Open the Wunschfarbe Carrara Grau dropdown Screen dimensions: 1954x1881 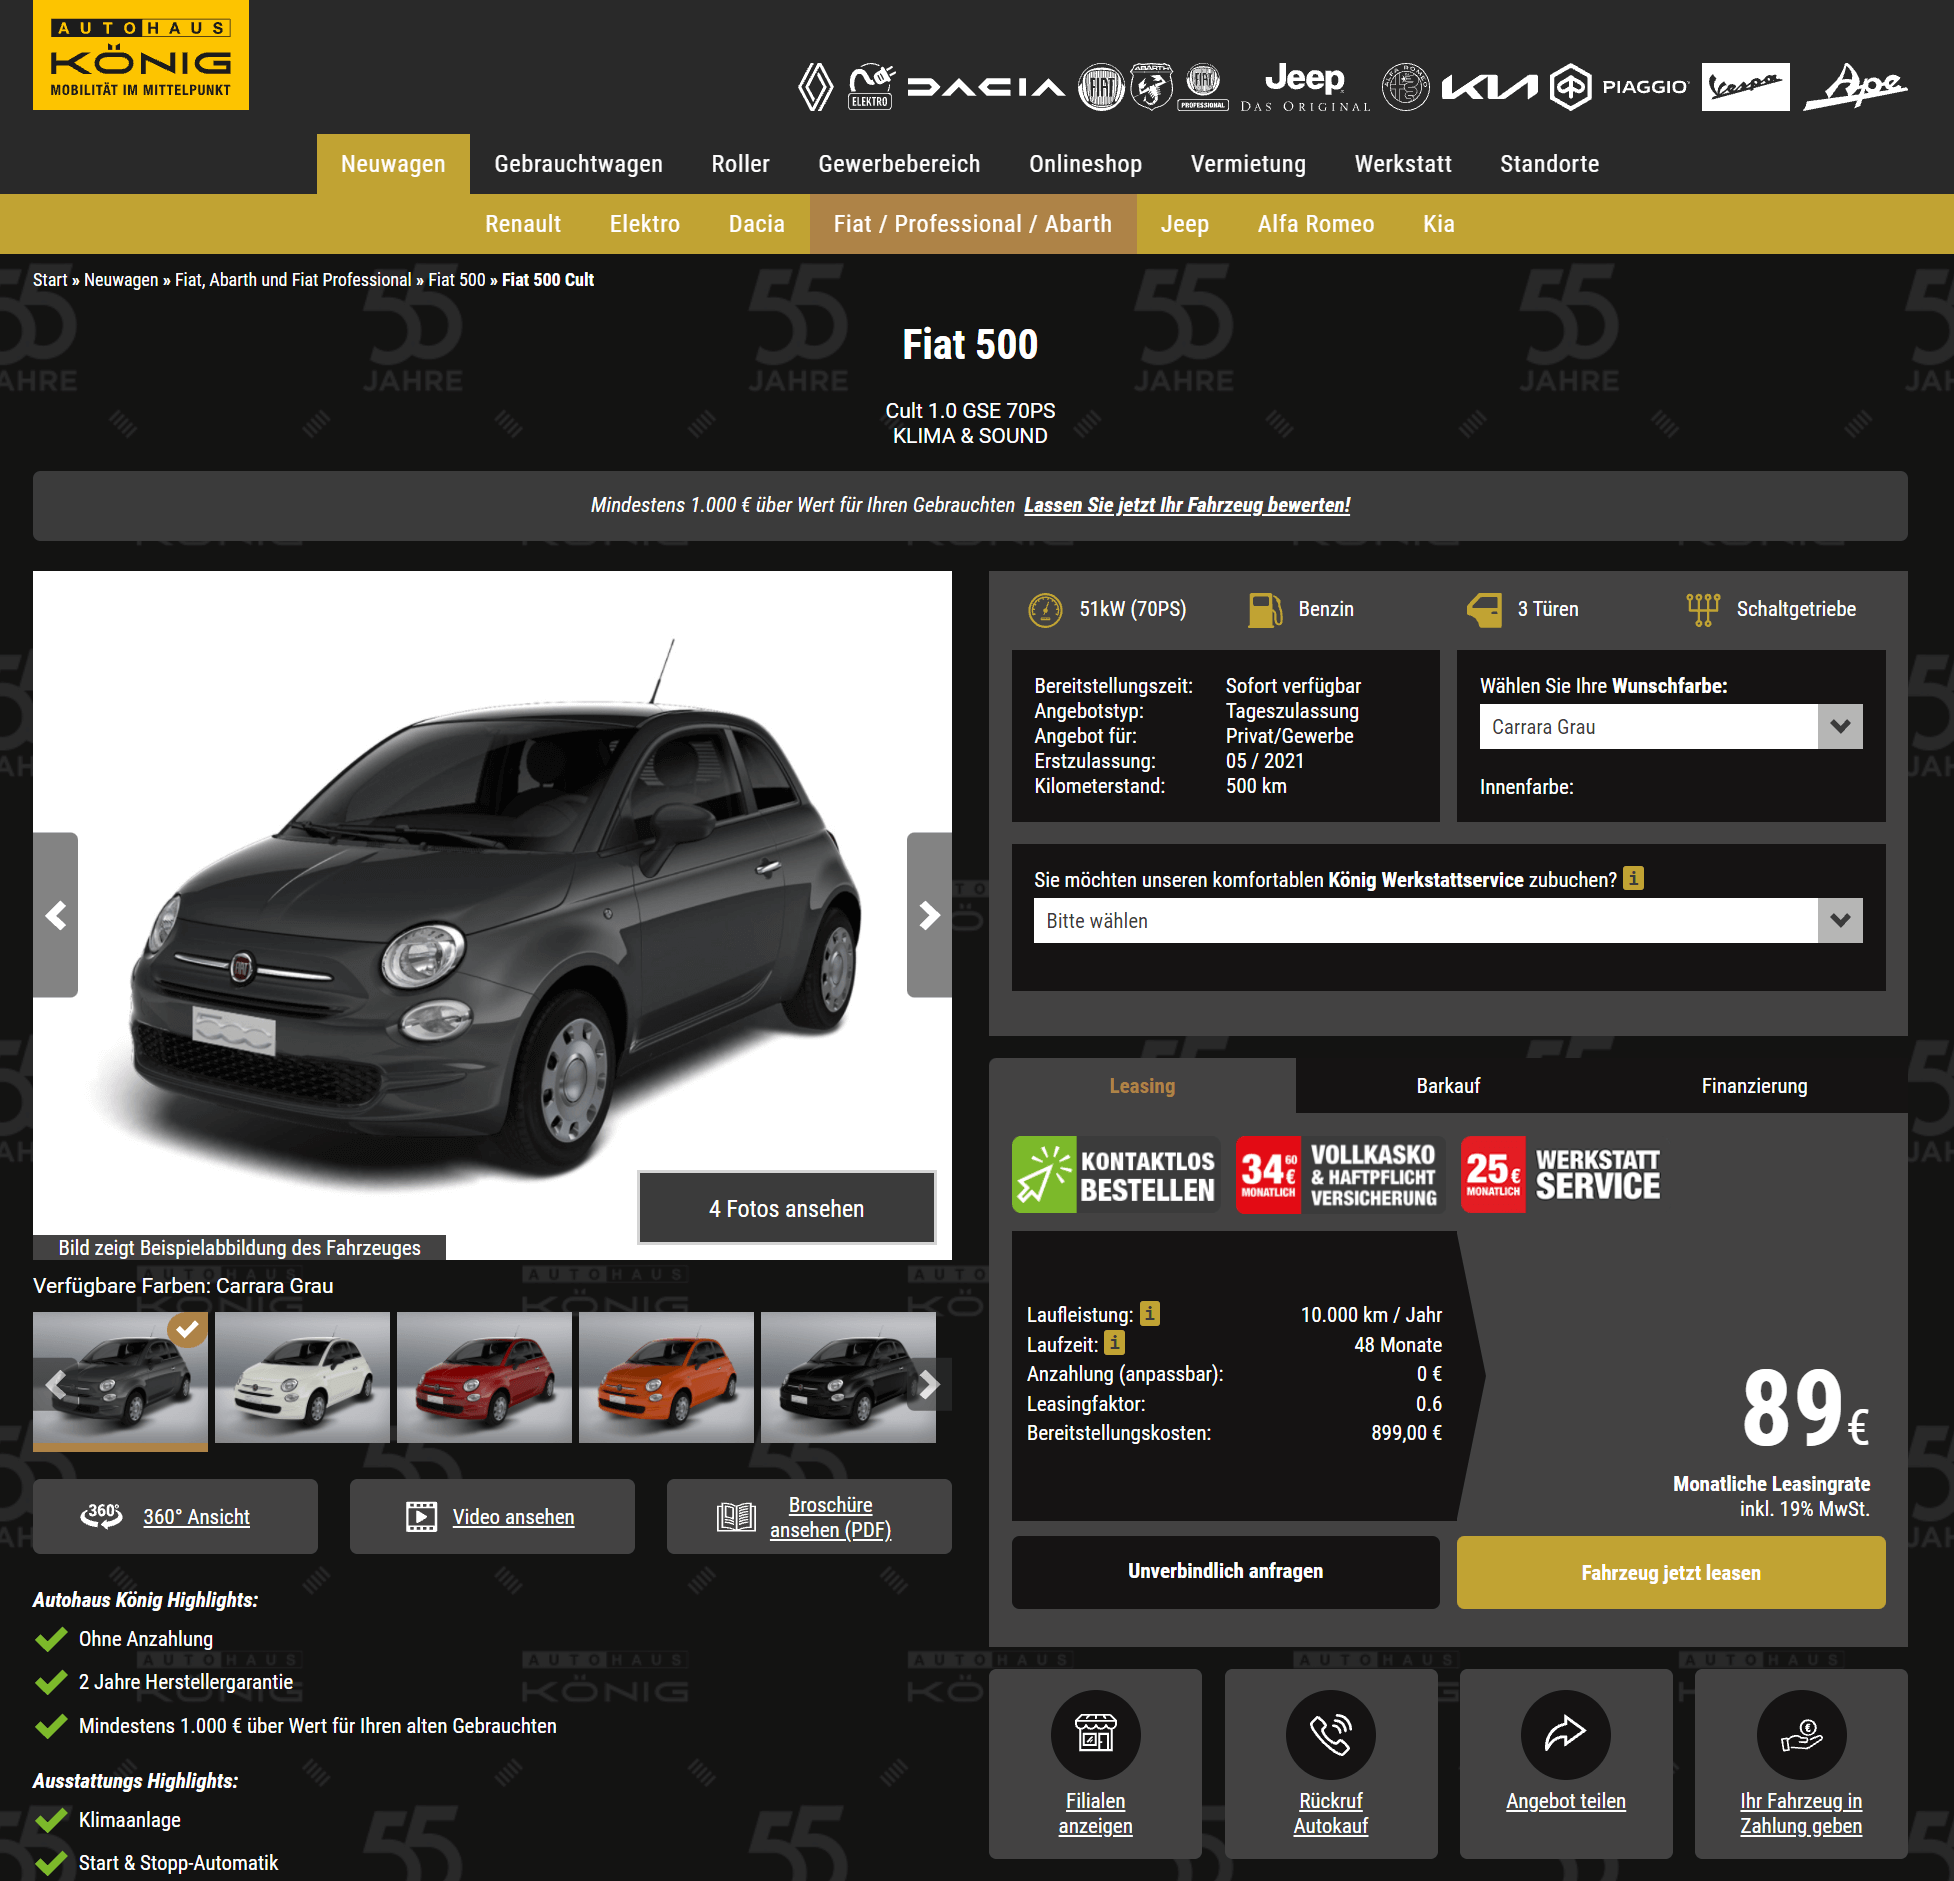(1671, 727)
